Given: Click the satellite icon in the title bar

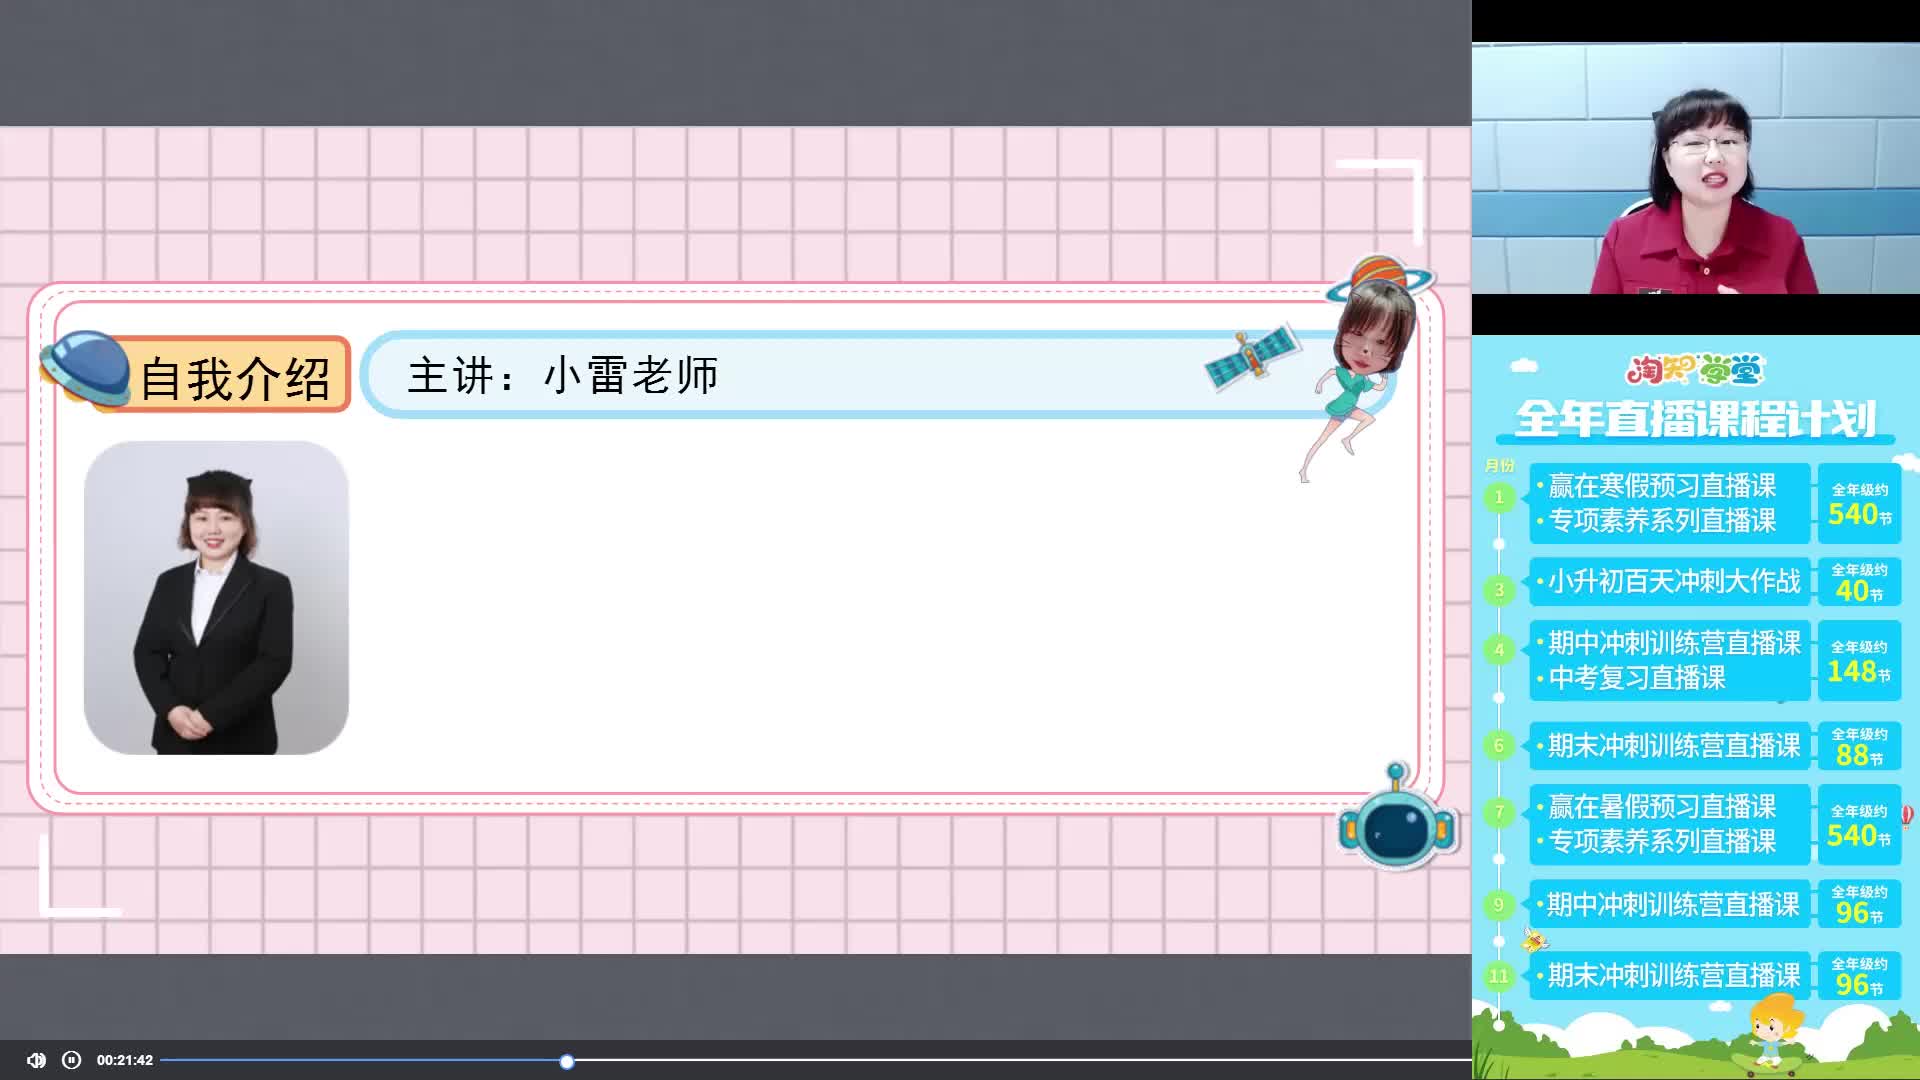Looking at the screenshot, I should 1252,357.
